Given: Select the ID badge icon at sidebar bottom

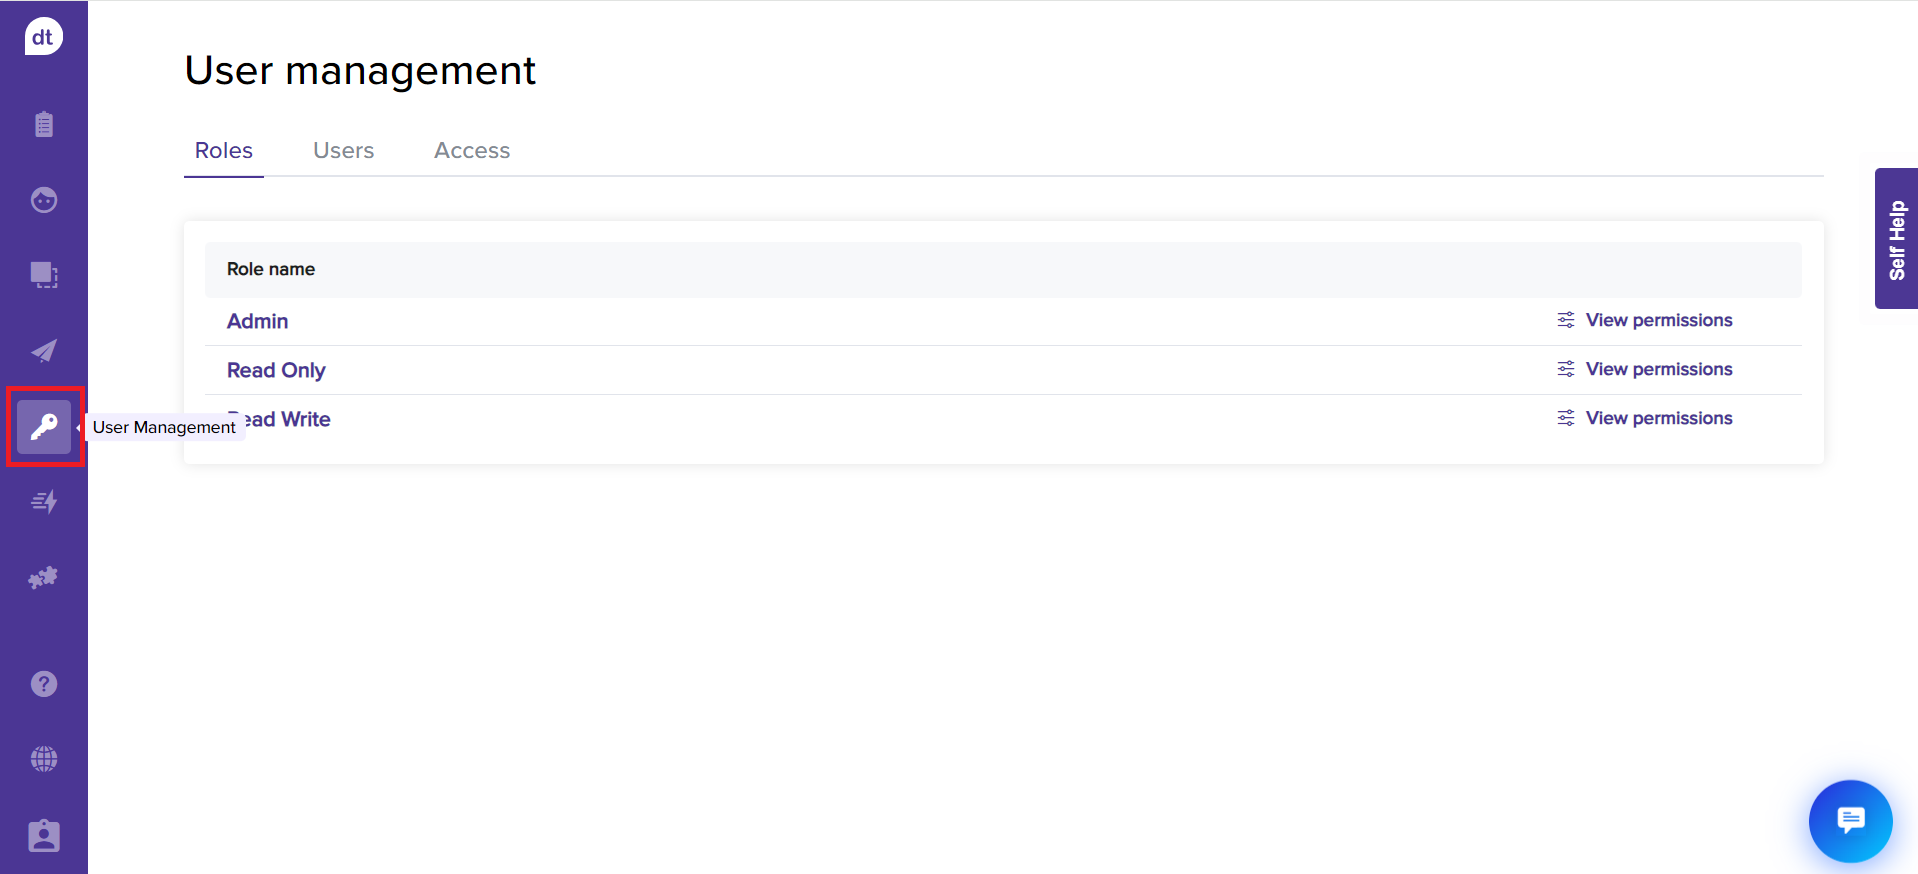Looking at the screenshot, I should (44, 836).
